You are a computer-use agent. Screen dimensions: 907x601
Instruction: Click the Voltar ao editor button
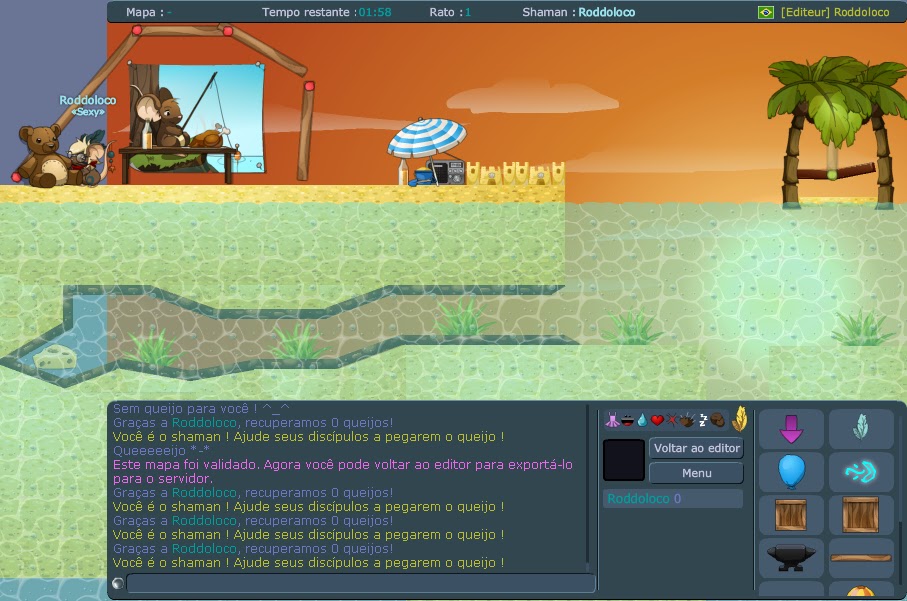(x=696, y=448)
